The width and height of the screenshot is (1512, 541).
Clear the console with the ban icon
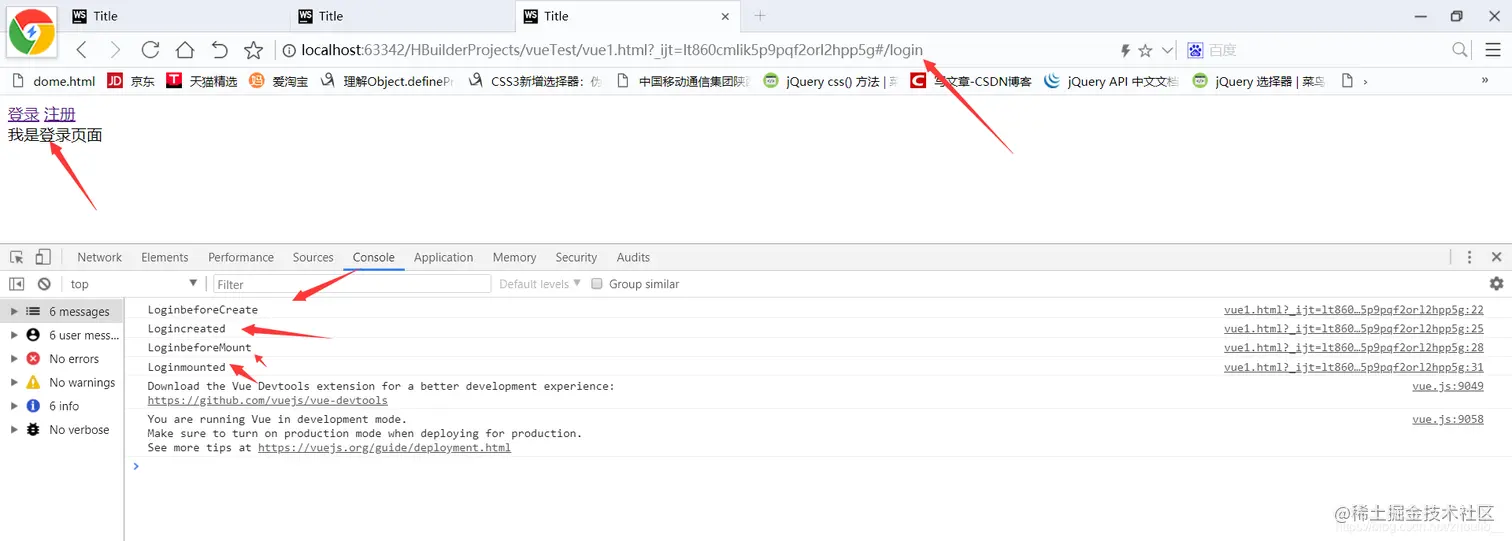[44, 284]
